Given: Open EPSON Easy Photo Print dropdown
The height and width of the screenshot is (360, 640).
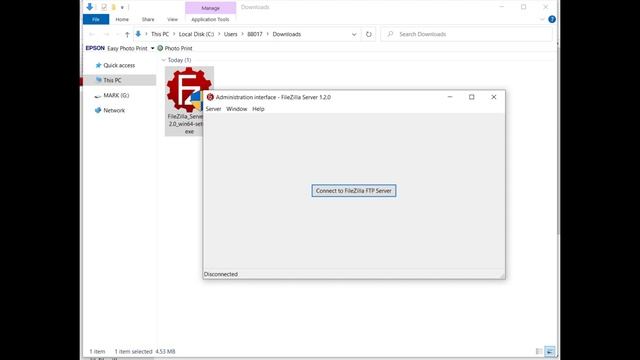Looking at the screenshot, I should [x=152, y=48].
